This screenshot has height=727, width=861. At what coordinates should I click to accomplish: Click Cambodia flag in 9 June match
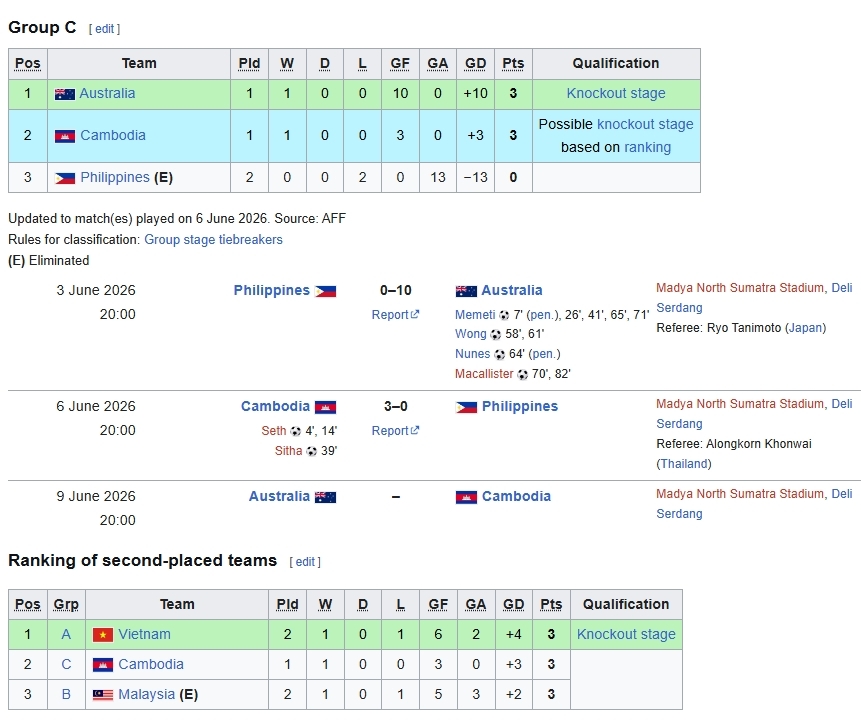pos(466,497)
